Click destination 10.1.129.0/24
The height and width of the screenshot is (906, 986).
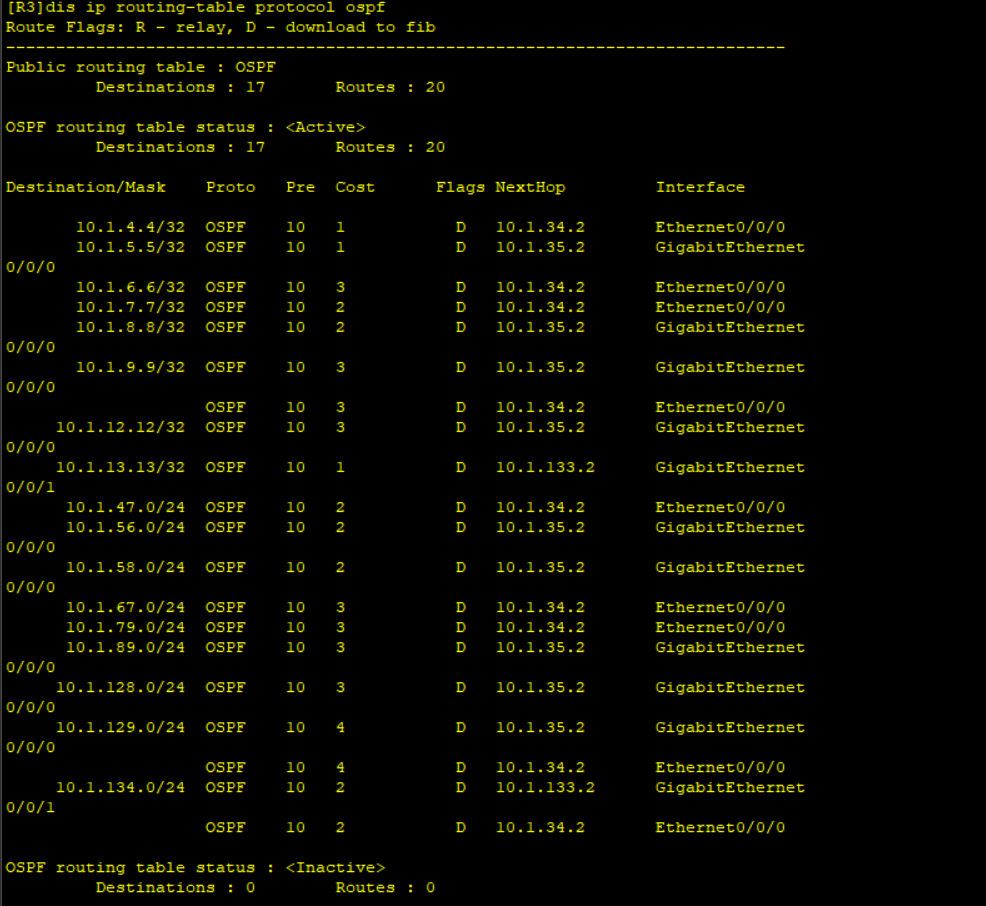click(x=121, y=727)
